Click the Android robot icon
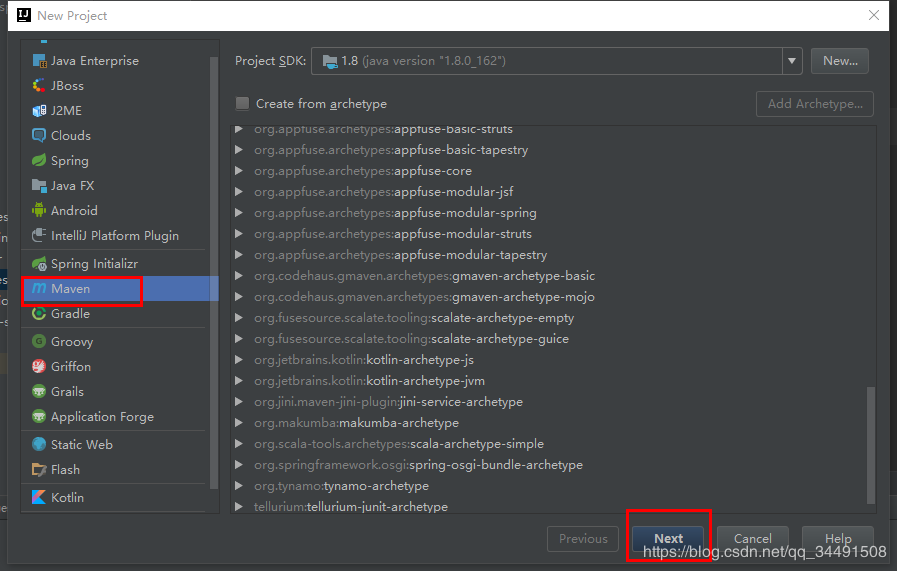Screen dimensions: 897x571 pyautogui.click(x=39, y=211)
